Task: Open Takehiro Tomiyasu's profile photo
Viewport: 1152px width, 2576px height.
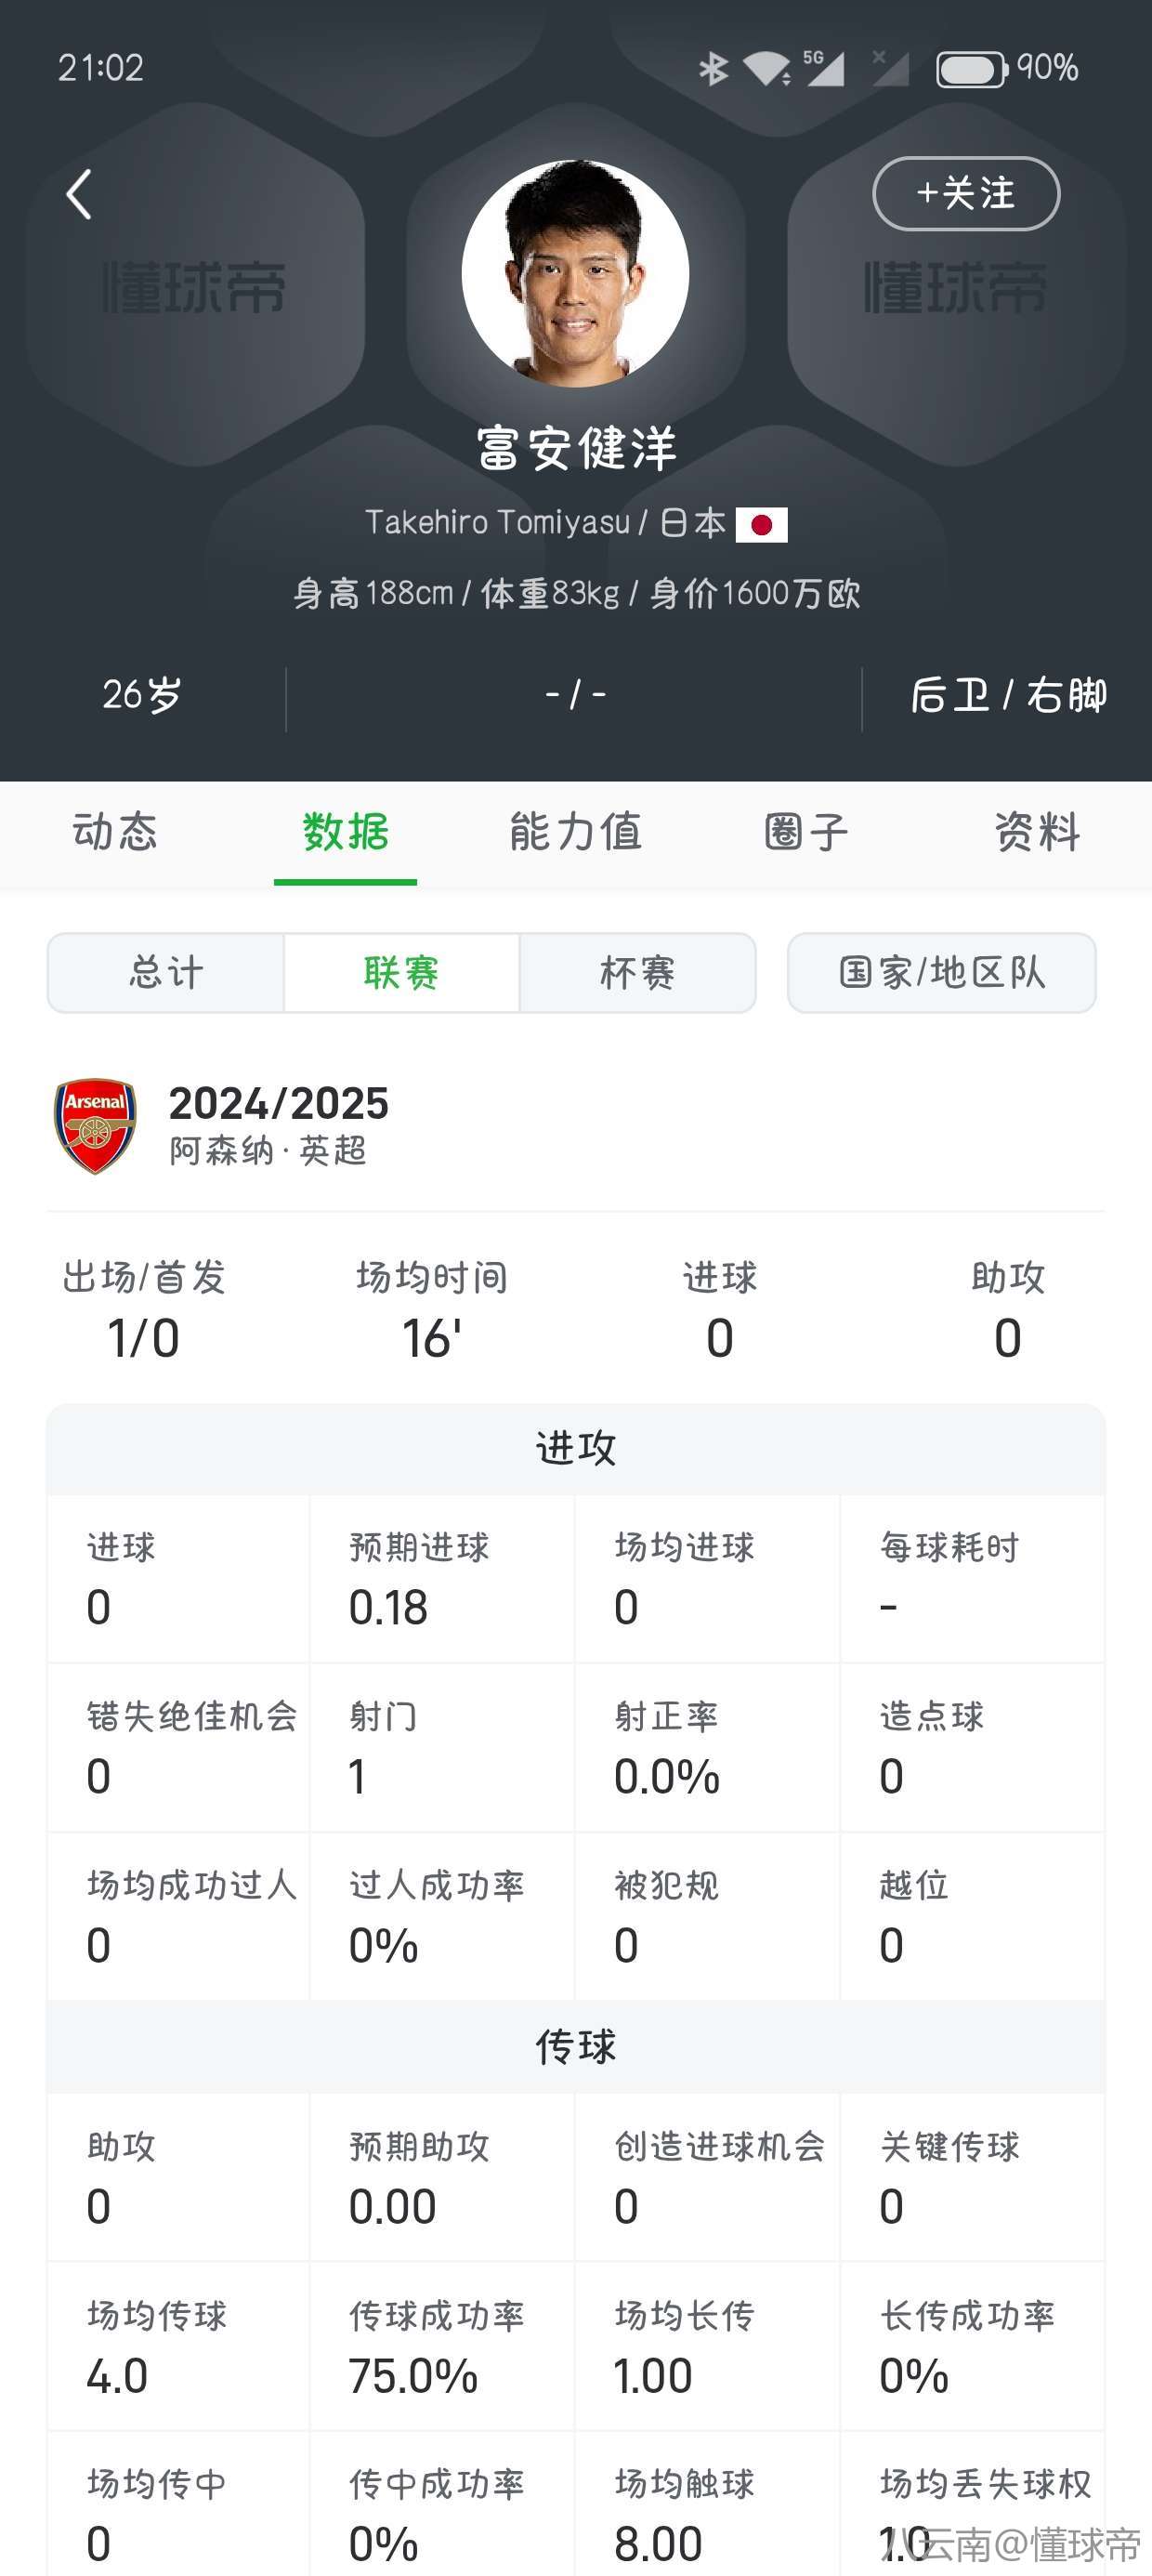Action: 575,273
